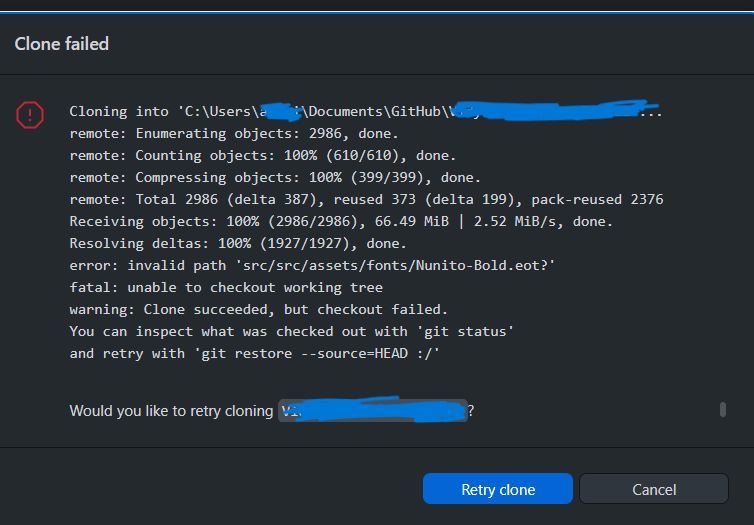Click 'remote: Total 2986 (delta 387)' line
The height and width of the screenshot is (525, 754).
(366, 200)
